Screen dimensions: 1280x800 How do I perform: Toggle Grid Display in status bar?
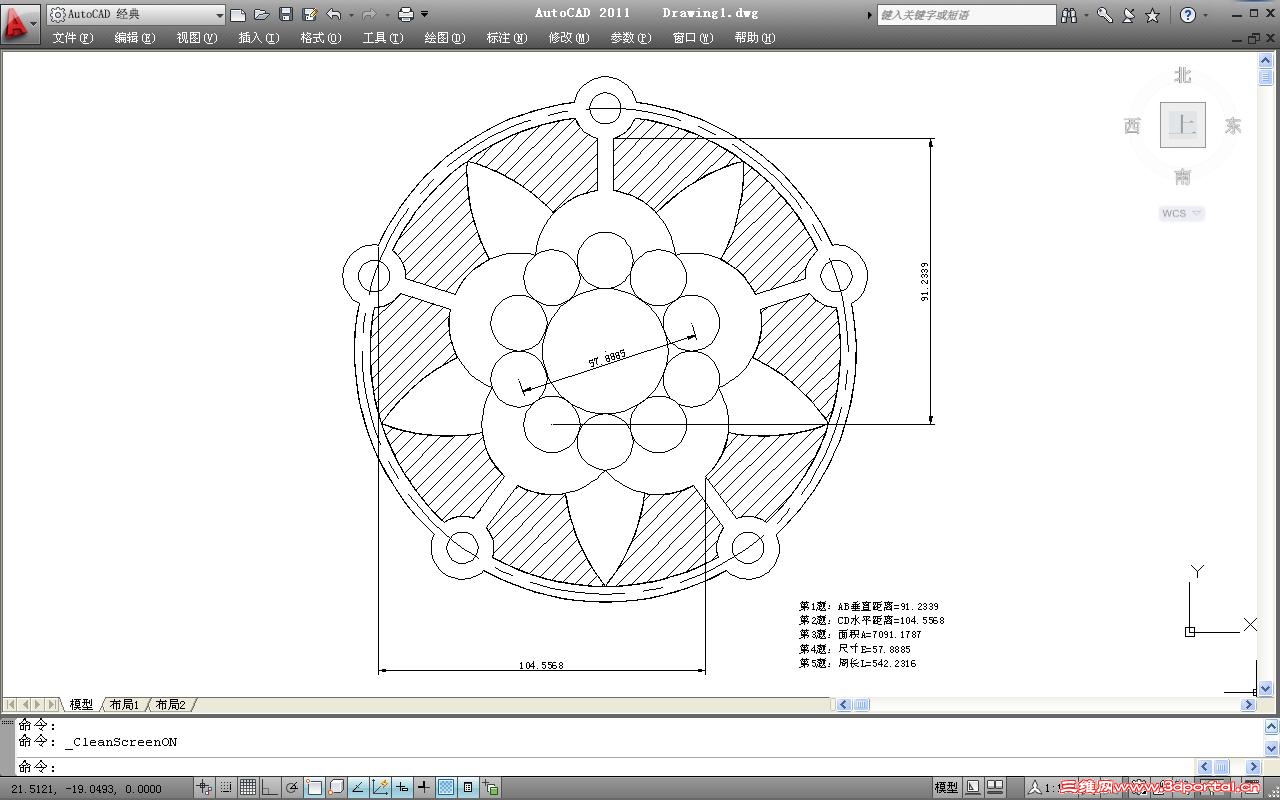pyautogui.click(x=248, y=788)
